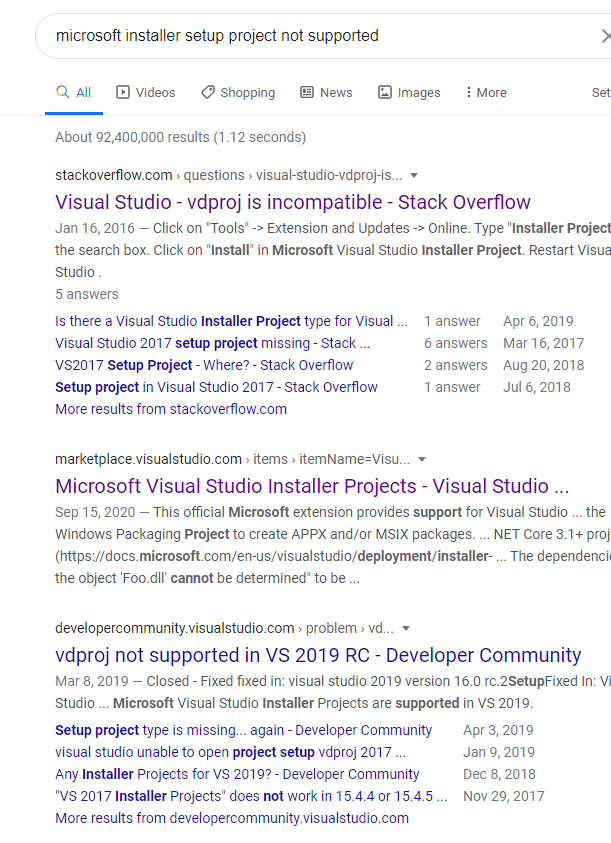The width and height of the screenshot is (611, 843).
Task: Switch to the News tab
Action: click(326, 92)
